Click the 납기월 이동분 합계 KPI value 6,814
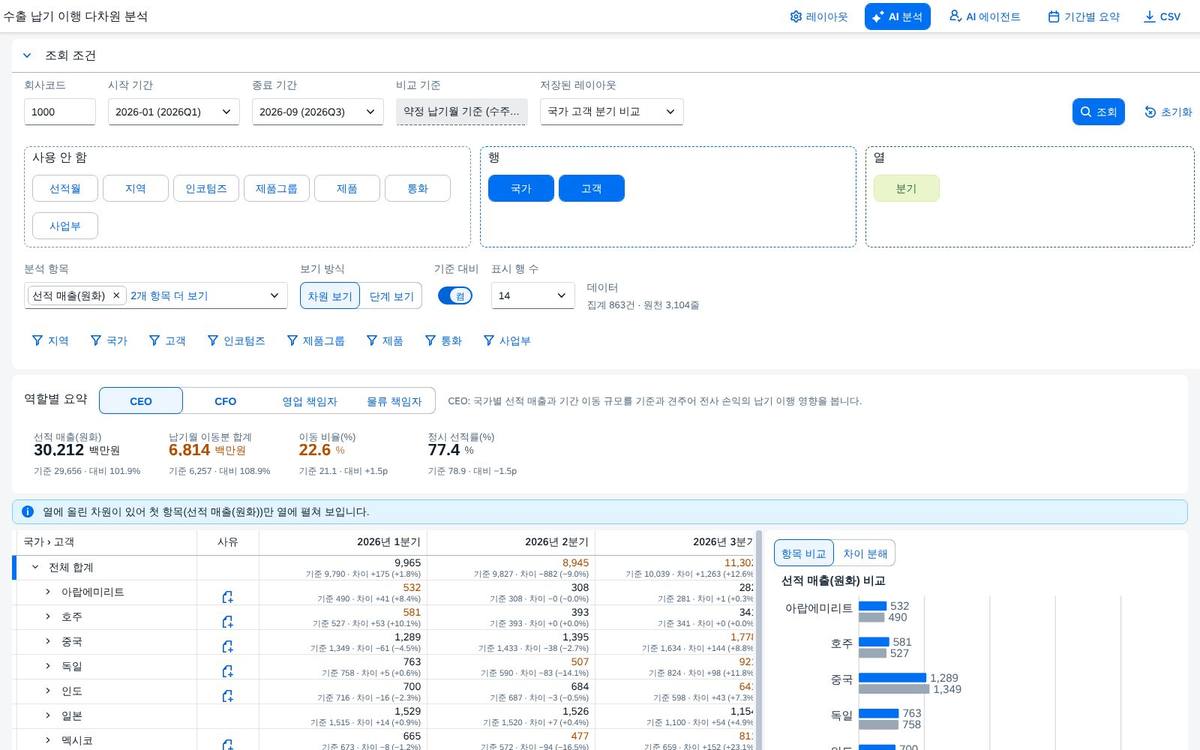 pyautogui.click(x=190, y=450)
